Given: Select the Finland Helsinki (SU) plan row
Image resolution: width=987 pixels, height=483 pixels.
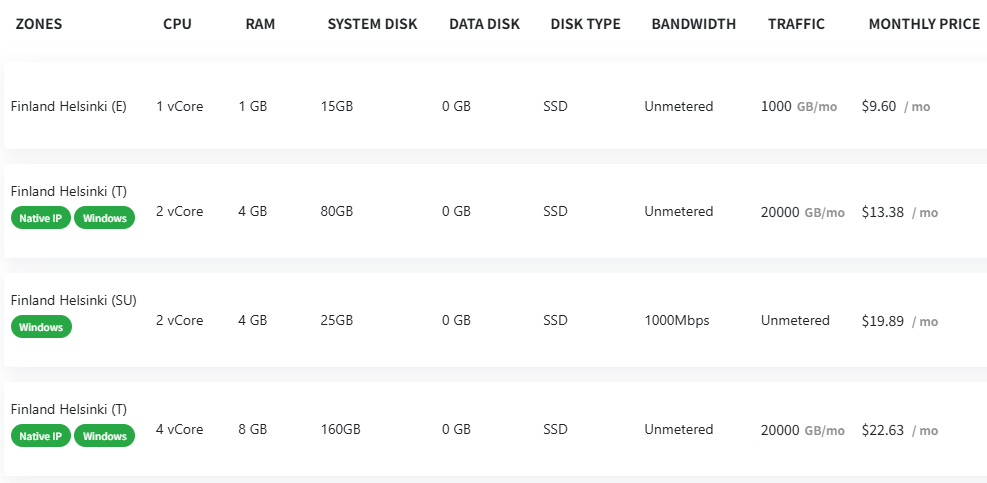Looking at the screenshot, I should 73,300.
